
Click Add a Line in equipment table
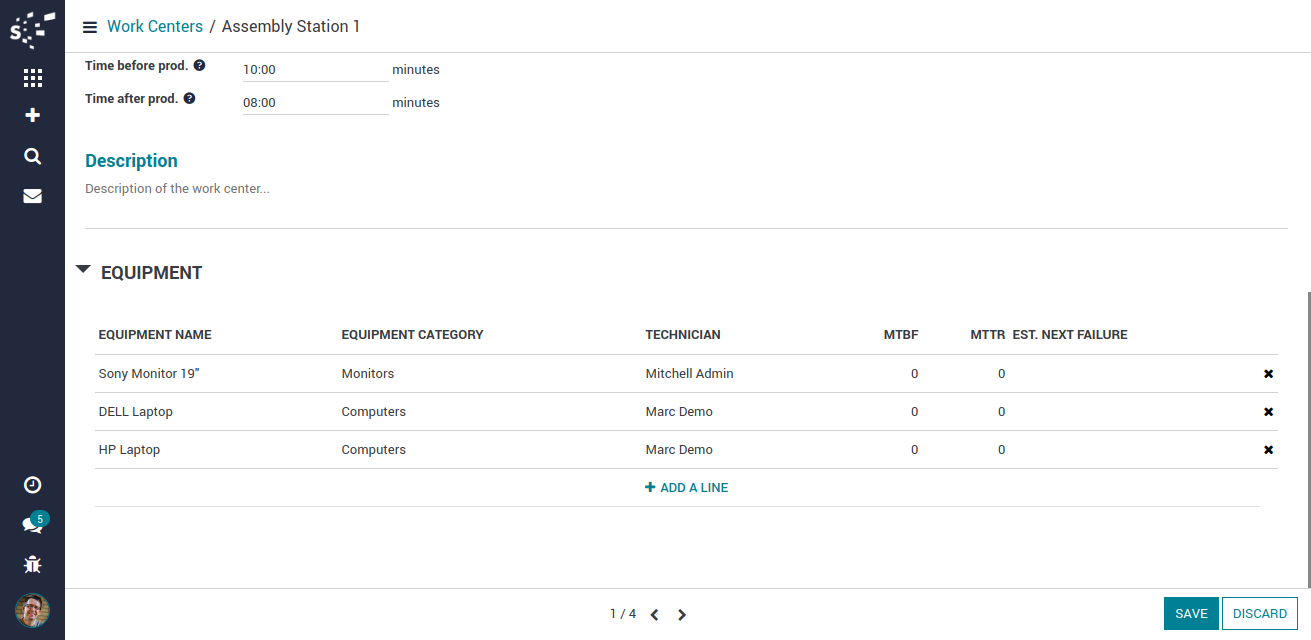(687, 488)
